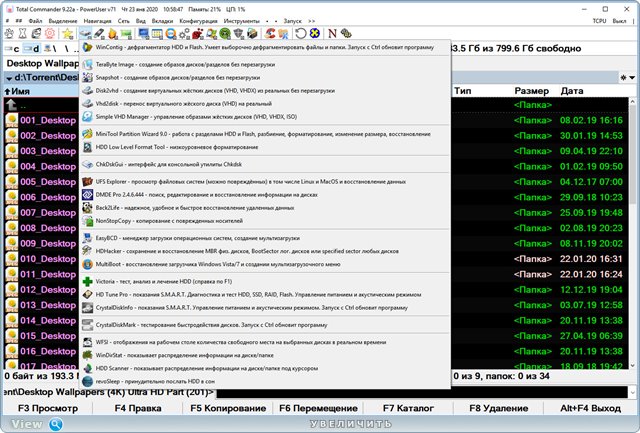Select HDD Low Level Format Tool
The image size is (640, 433).
[265, 147]
